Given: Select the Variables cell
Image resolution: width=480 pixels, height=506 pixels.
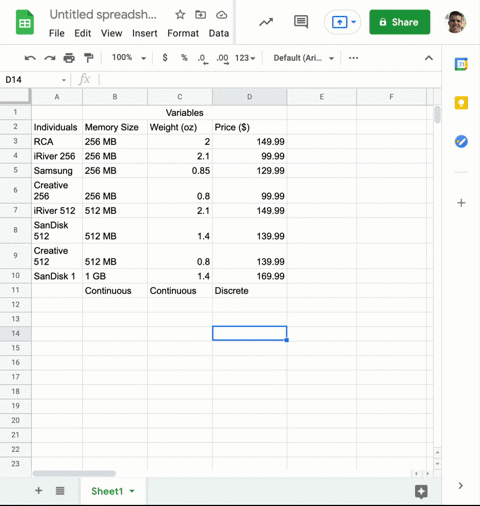Looking at the screenshot, I should (x=184, y=113).
